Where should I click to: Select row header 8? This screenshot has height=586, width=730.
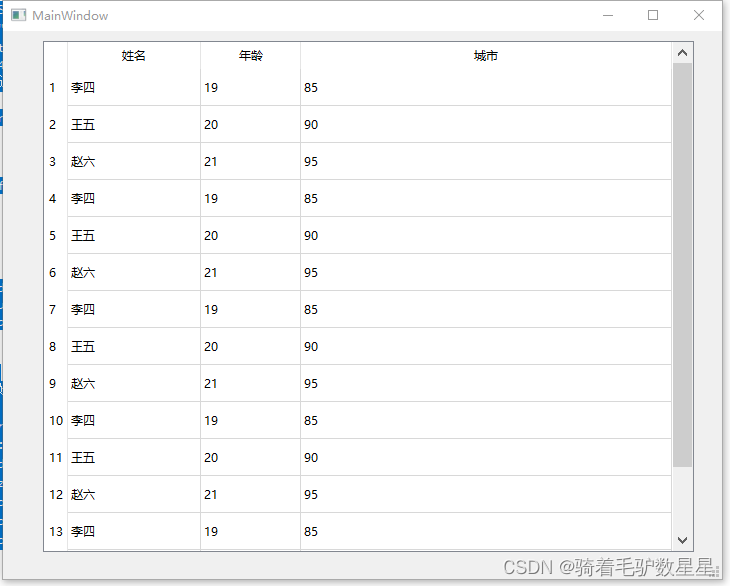coord(56,346)
